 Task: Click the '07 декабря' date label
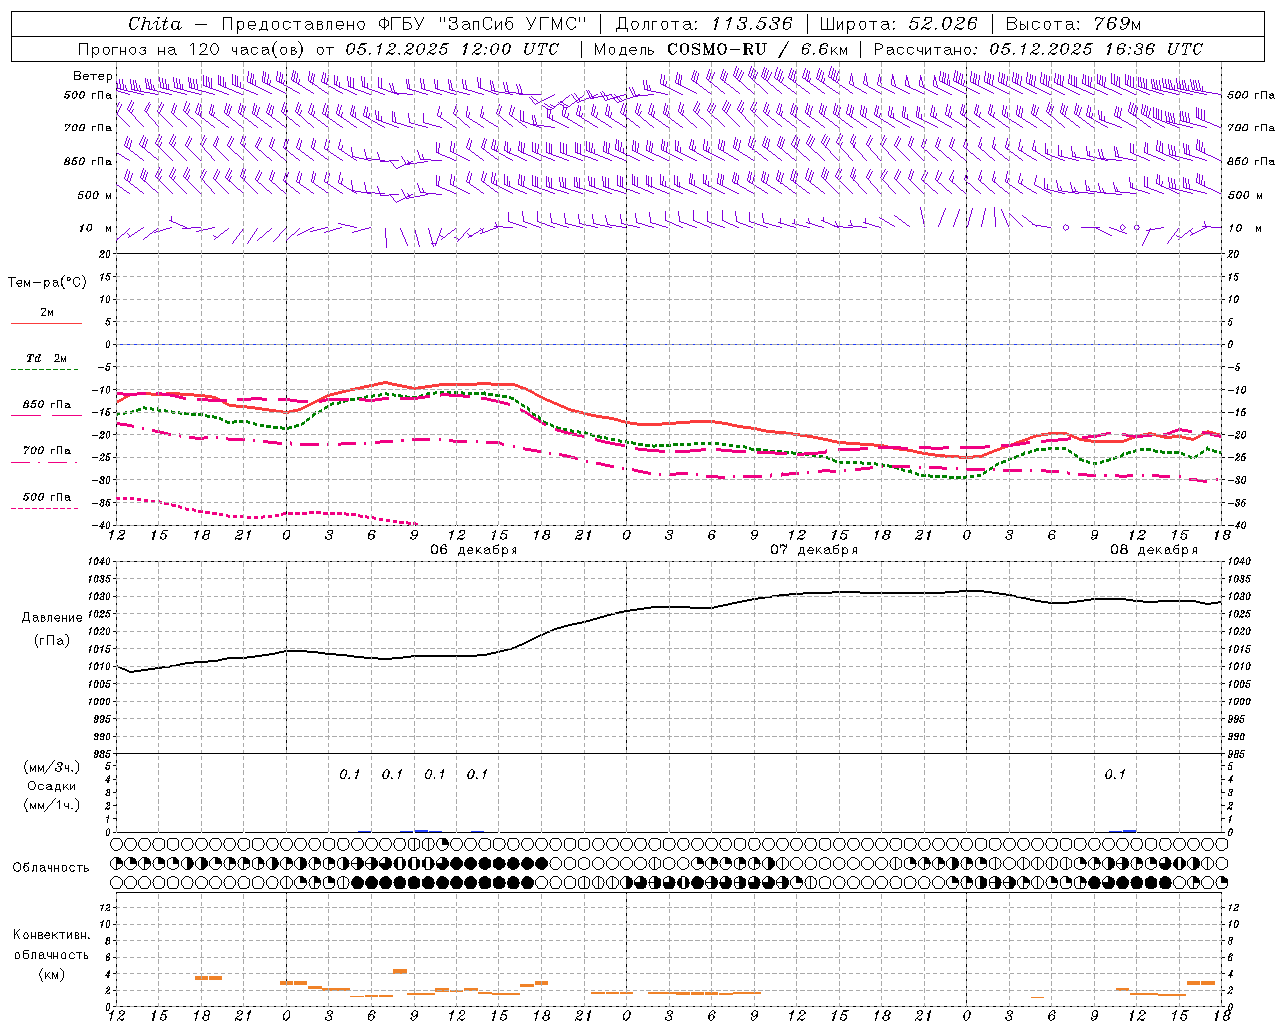tap(813, 550)
